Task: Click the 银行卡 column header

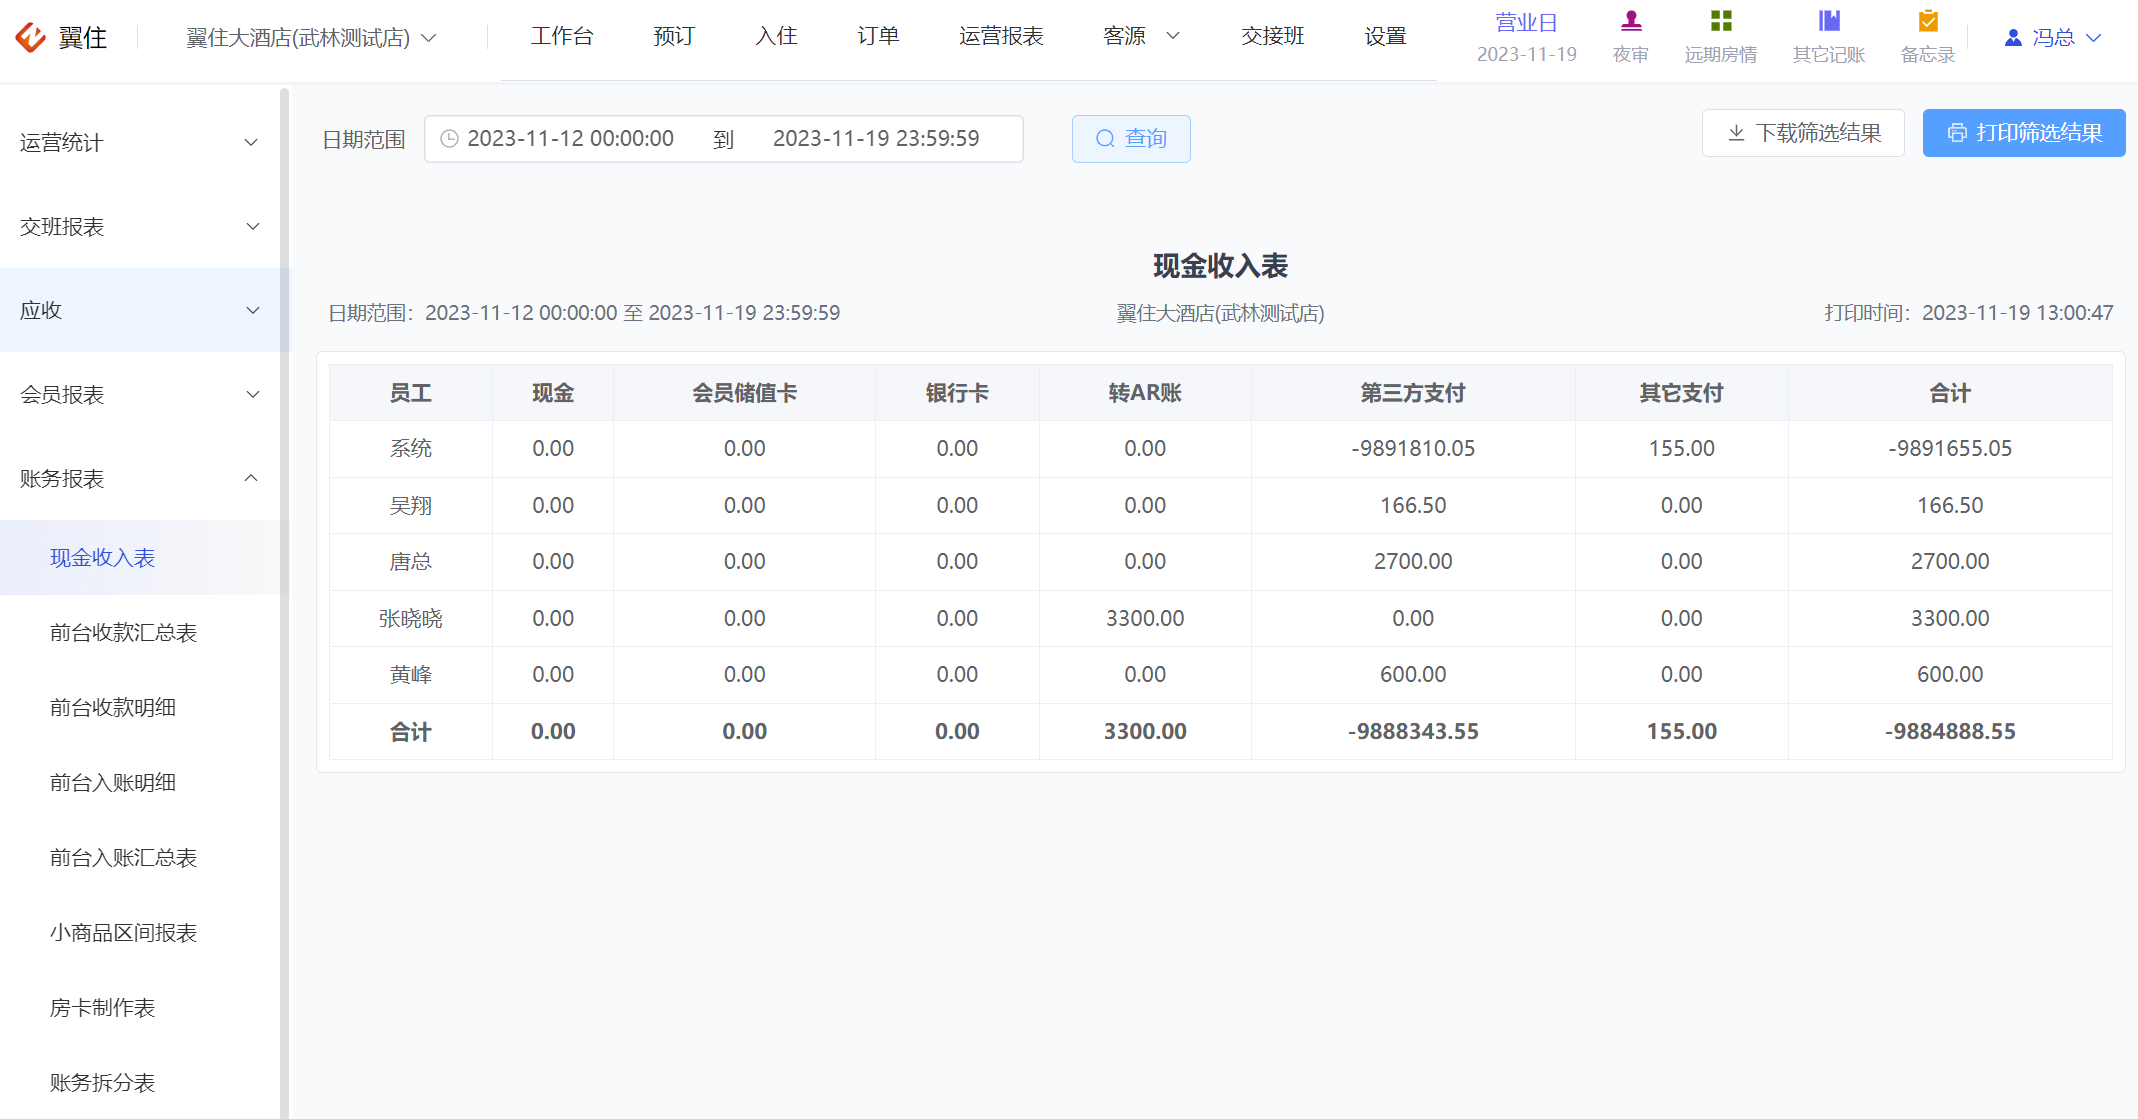Action: tap(957, 393)
